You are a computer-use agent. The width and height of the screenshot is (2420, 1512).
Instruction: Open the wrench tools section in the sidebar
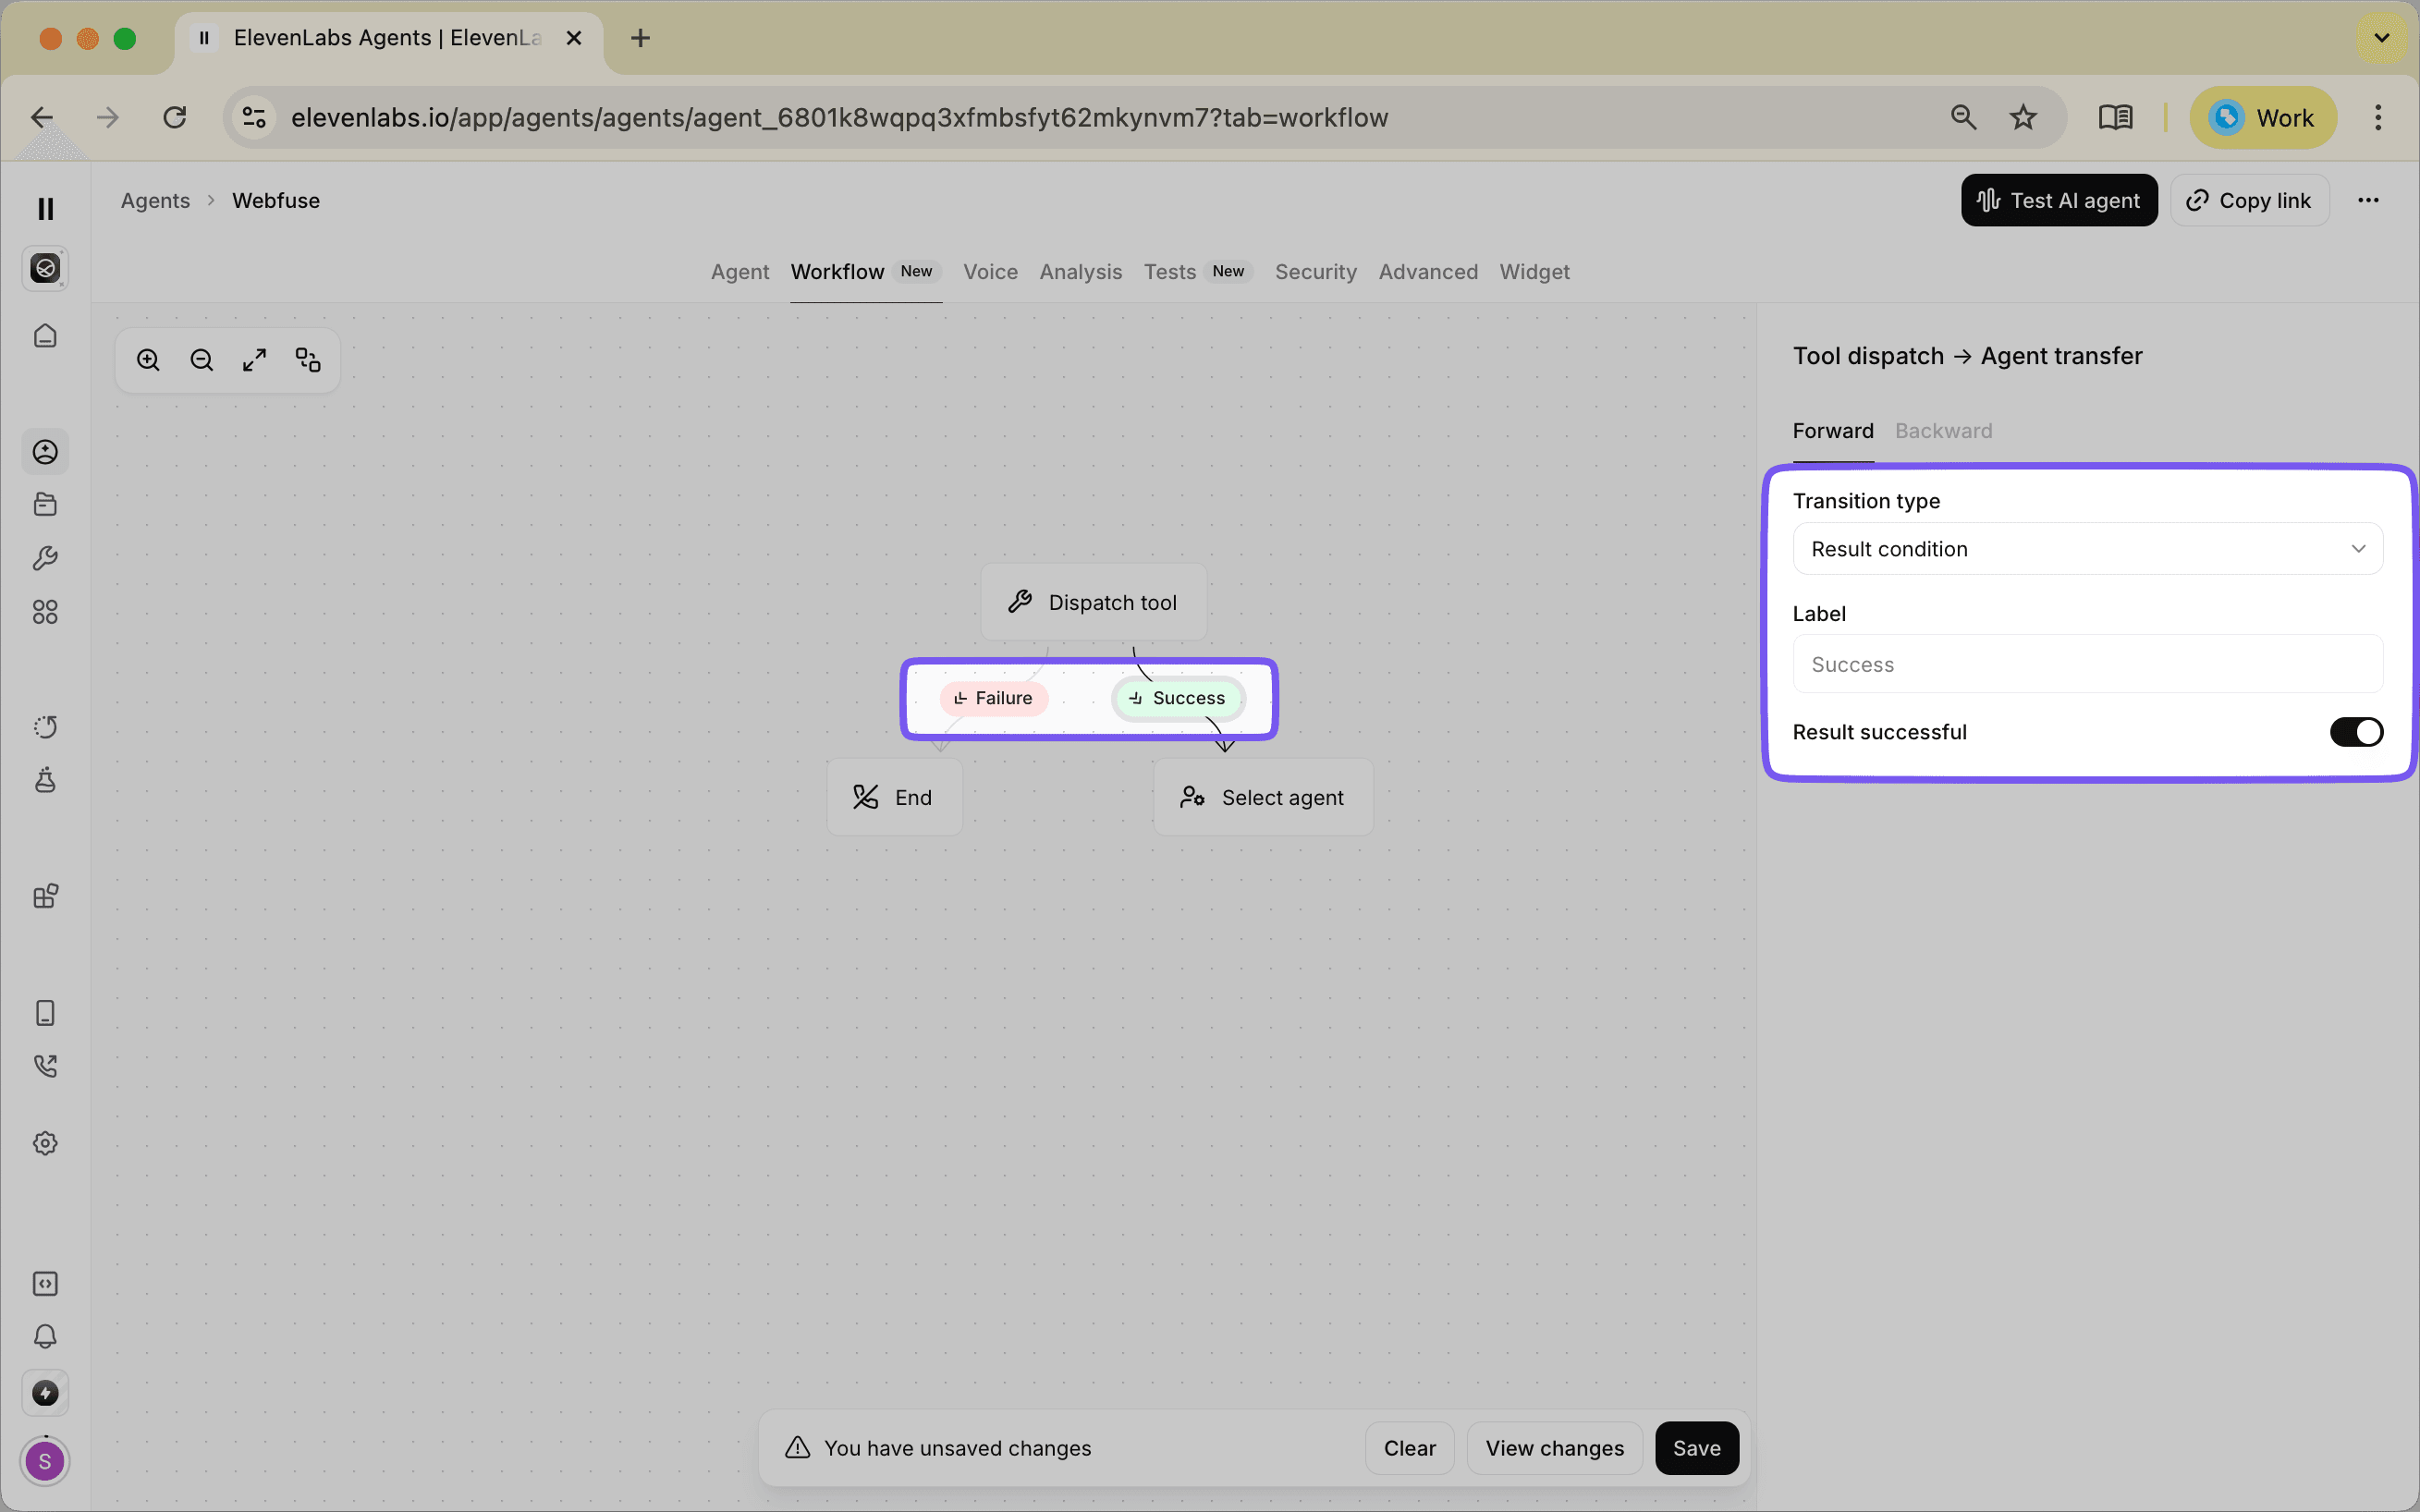[45, 558]
